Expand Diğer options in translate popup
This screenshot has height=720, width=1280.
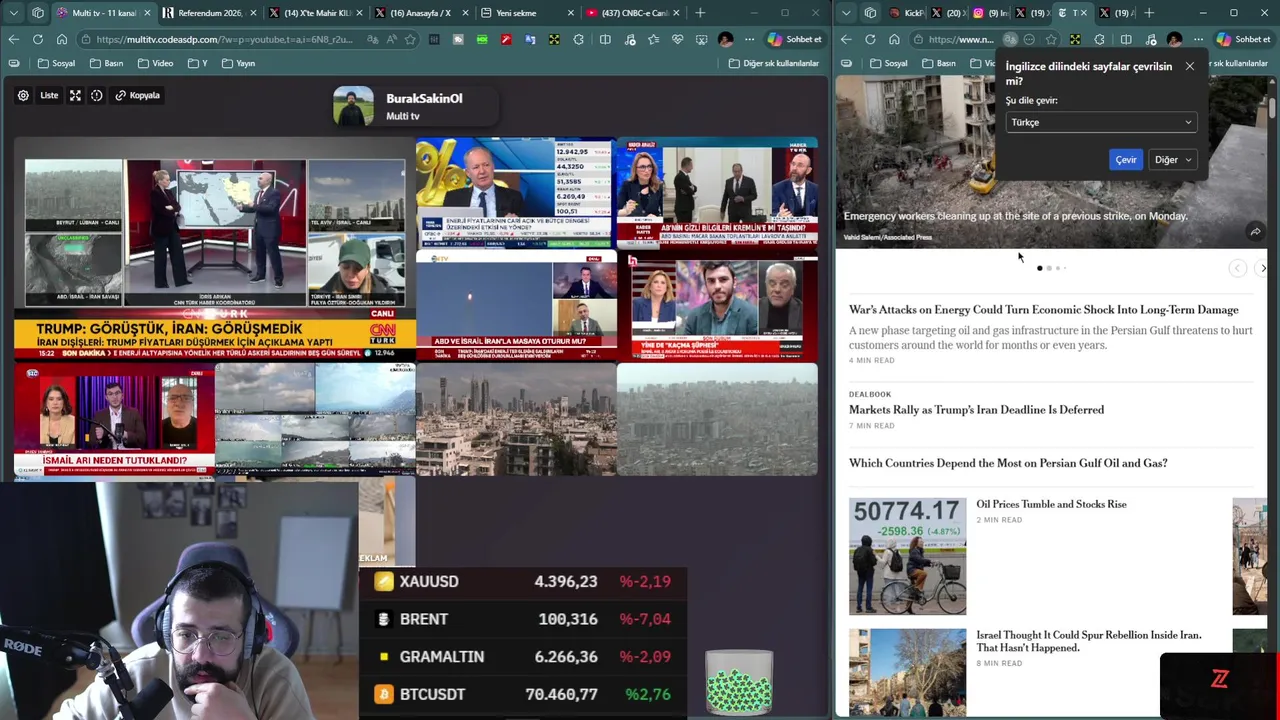[1172, 160]
